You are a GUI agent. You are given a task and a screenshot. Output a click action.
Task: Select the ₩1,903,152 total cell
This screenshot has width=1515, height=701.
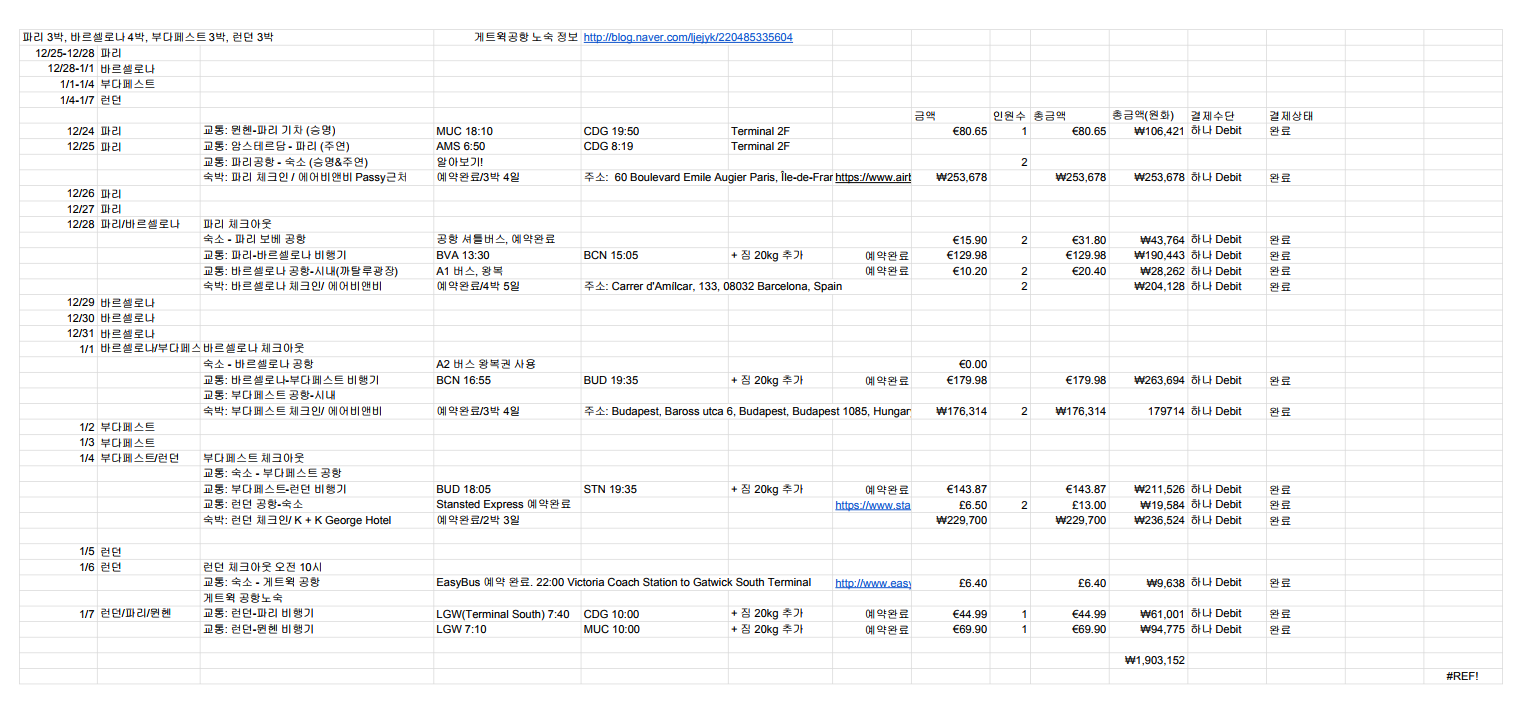coord(1154,661)
